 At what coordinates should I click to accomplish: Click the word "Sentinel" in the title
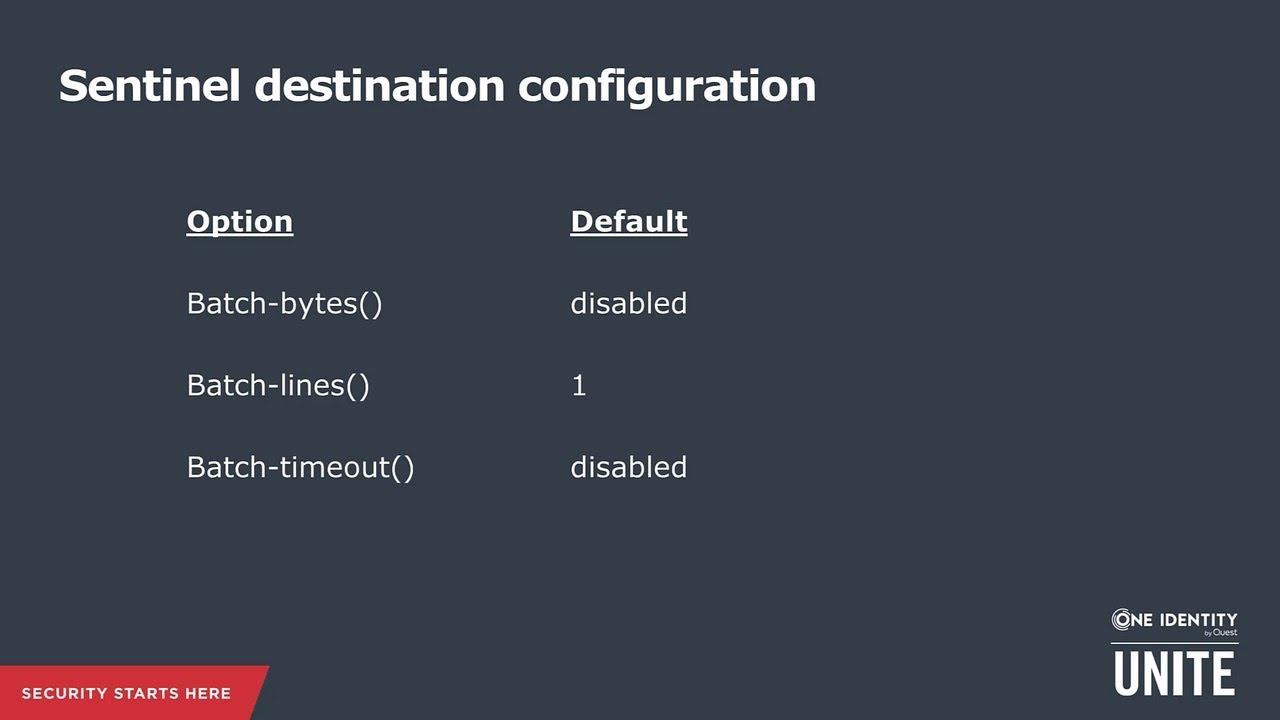coord(149,86)
